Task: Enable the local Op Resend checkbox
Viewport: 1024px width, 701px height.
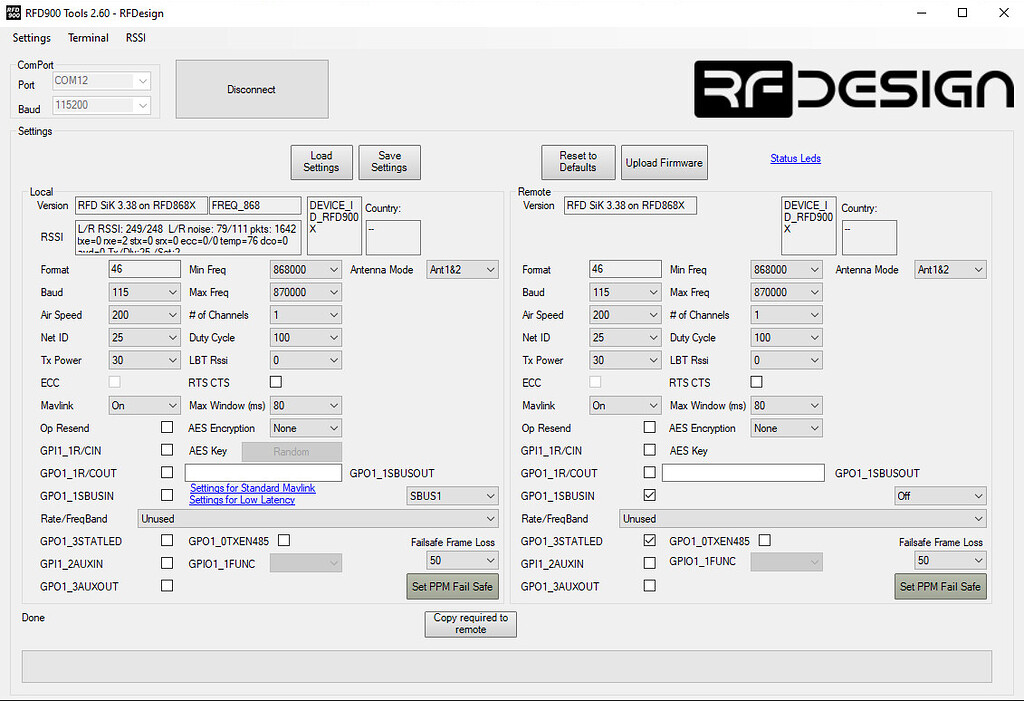Action: click(x=167, y=427)
